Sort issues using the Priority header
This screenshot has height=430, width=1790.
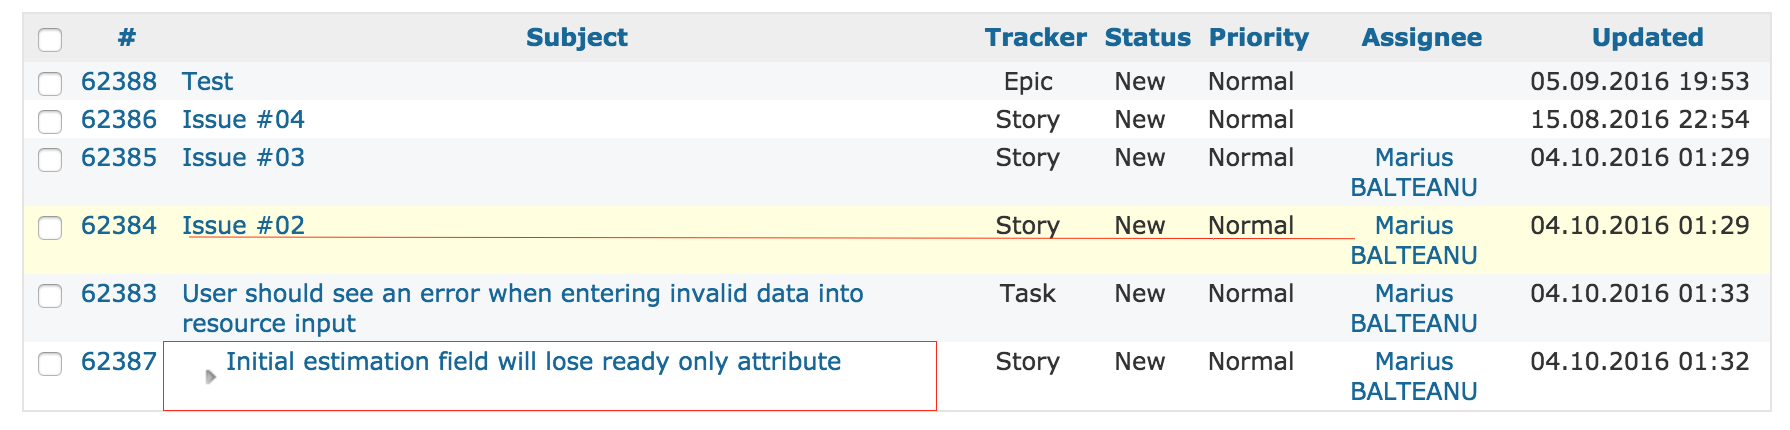pyautogui.click(x=1258, y=38)
